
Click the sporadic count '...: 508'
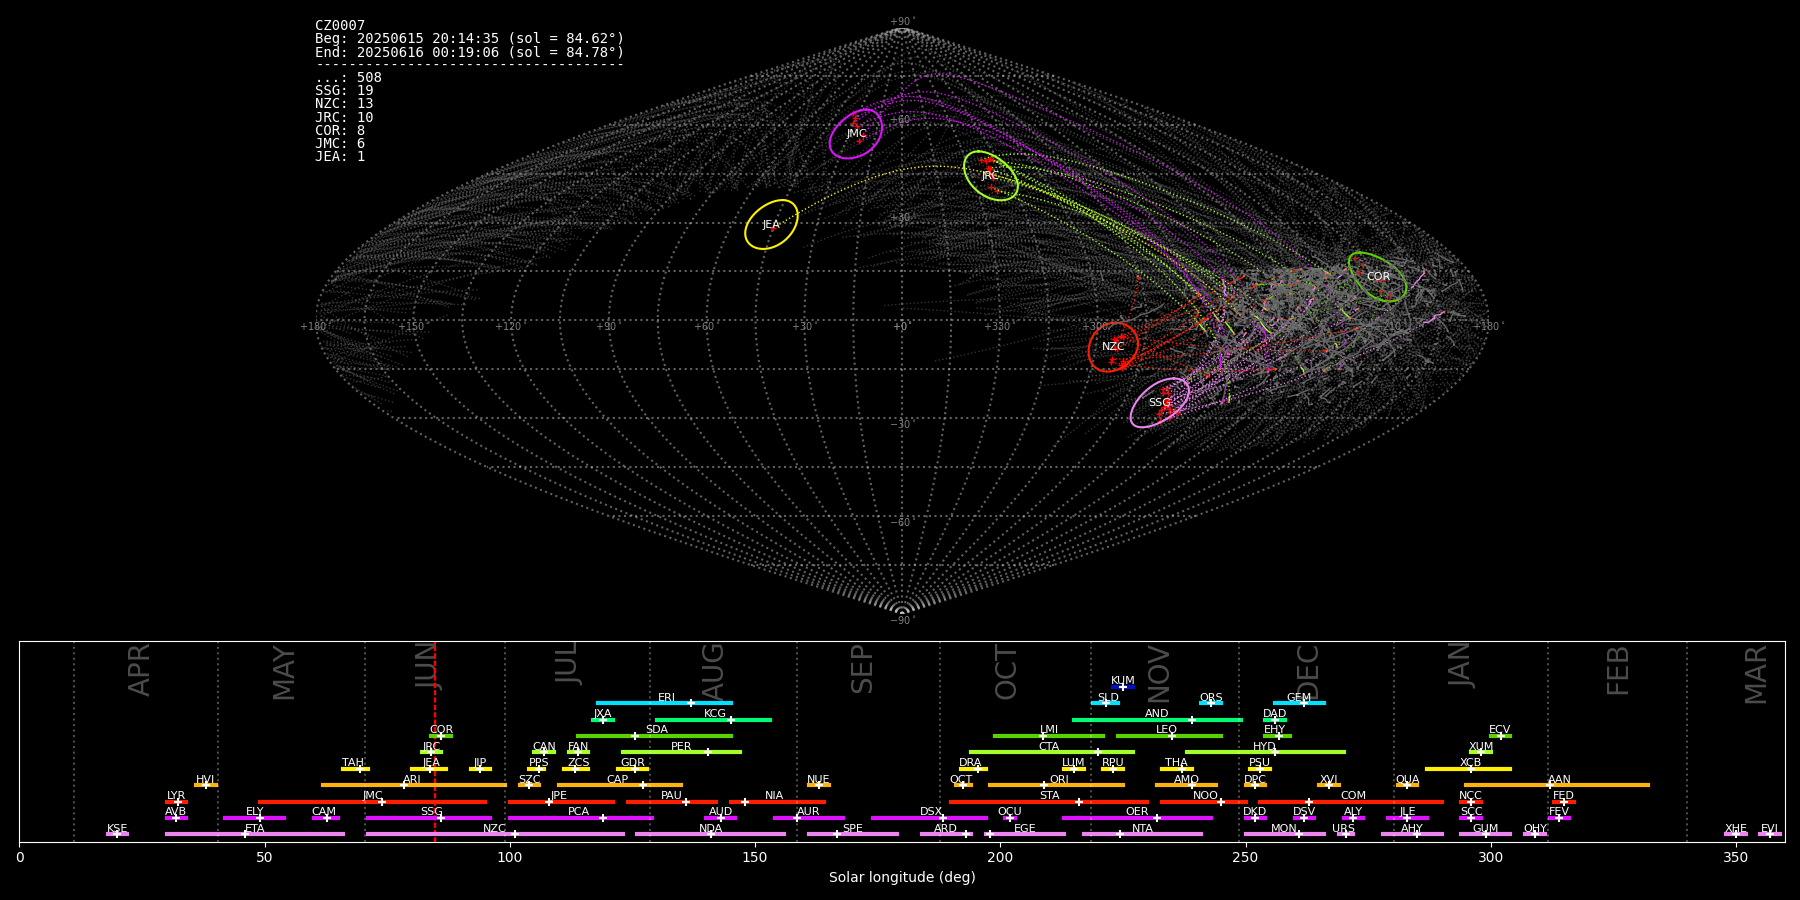[x=348, y=78]
